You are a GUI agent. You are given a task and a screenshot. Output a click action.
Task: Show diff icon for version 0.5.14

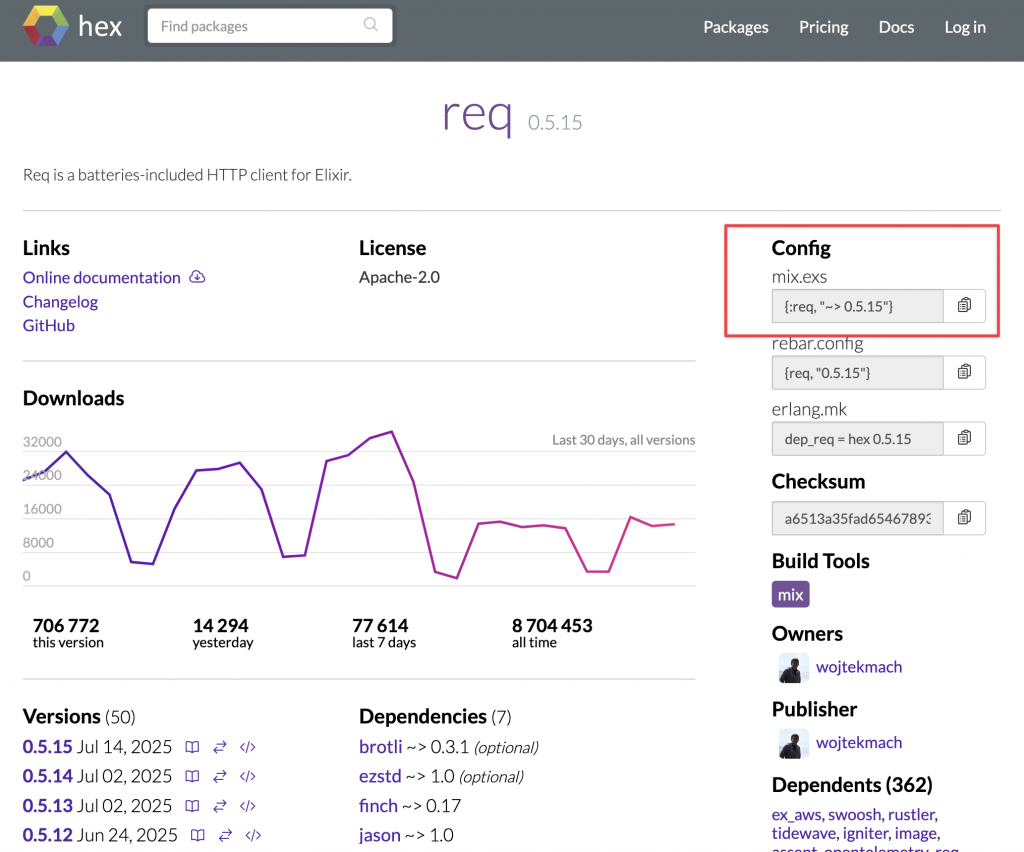coord(220,776)
